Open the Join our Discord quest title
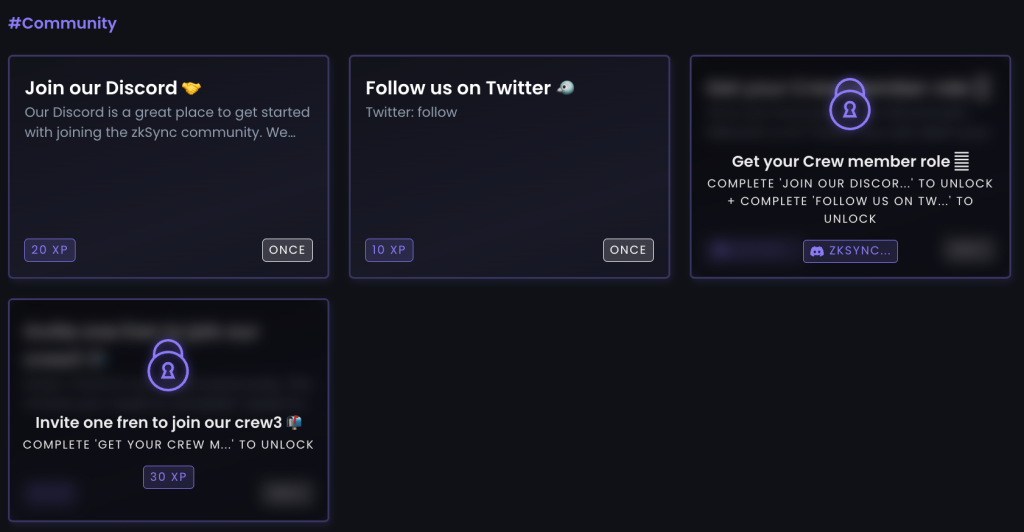 point(101,87)
